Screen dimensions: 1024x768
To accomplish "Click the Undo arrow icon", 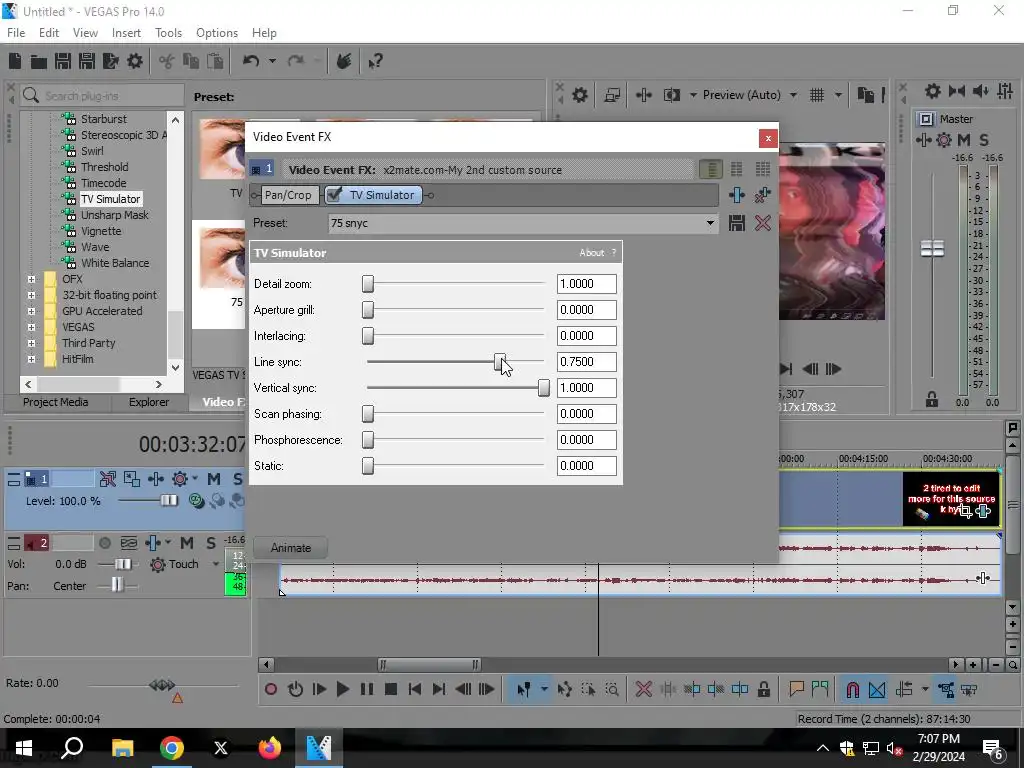I will [251, 61].
